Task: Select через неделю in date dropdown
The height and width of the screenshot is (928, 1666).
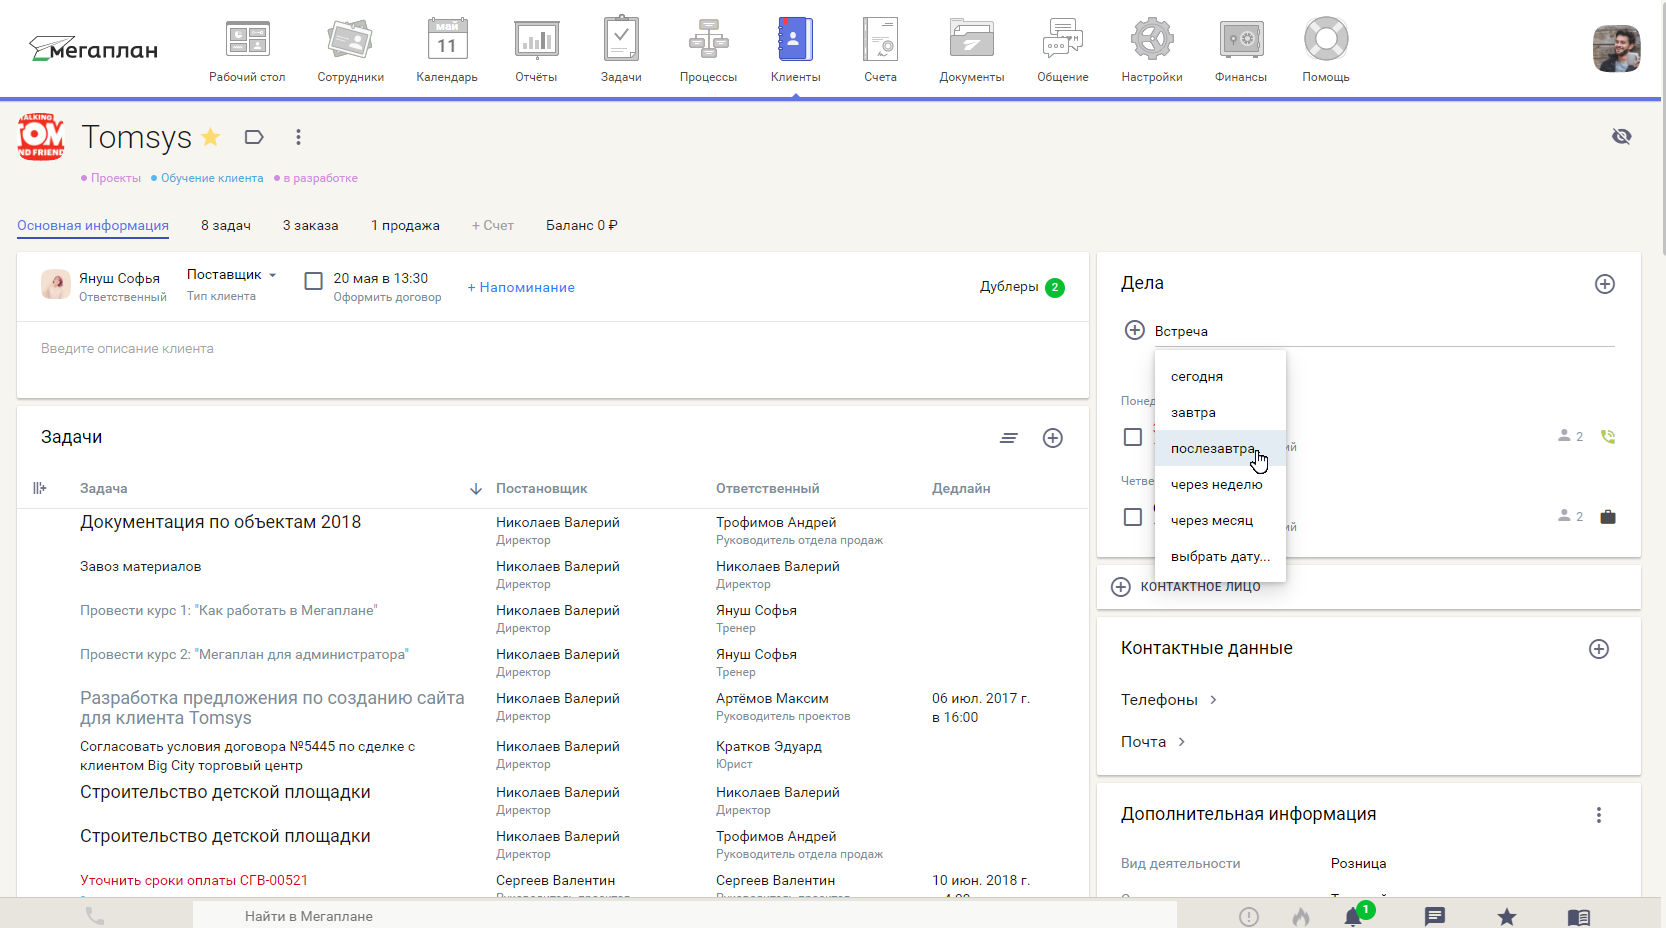Action: (x=1220, y=484)
